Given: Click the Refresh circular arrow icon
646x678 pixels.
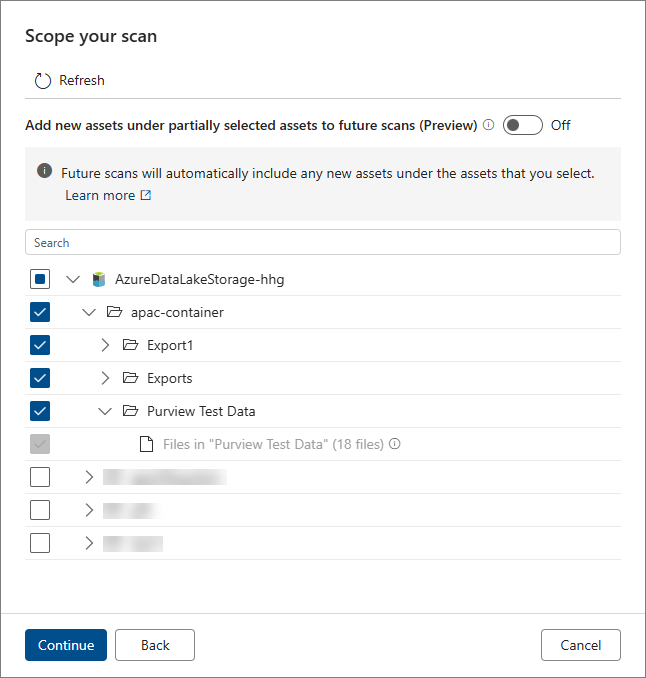Looking at the screenshot, I should pyautogui.click(x=43, y=81).
